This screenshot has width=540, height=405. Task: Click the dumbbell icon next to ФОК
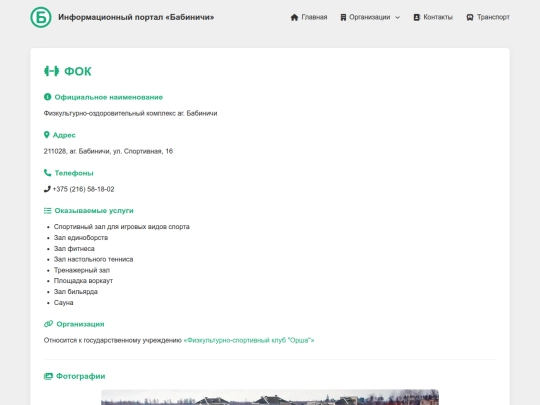click(x=51, y=71)
